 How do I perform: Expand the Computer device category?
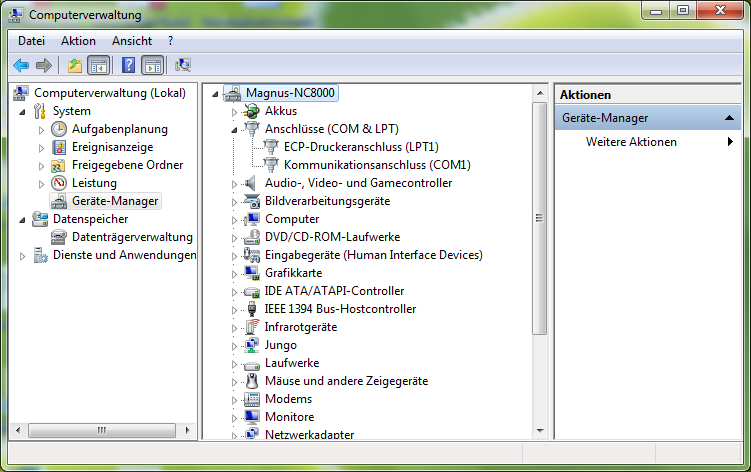point(234,220)
